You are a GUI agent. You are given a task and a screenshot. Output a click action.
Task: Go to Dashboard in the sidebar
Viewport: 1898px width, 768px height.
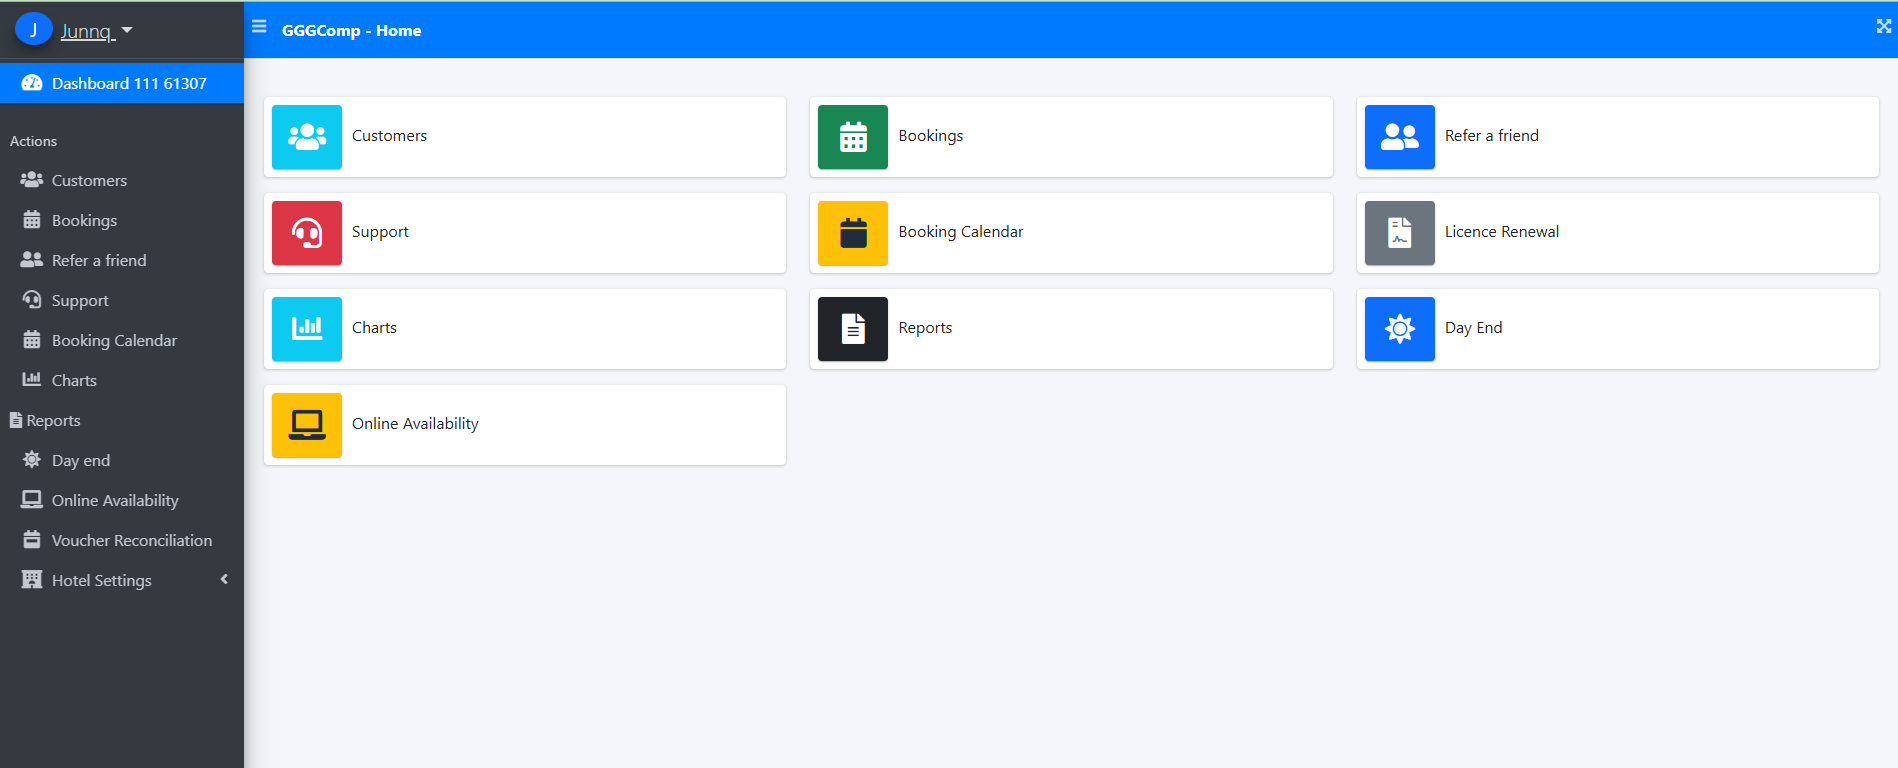pyautogui.click(x=129, y=83)
